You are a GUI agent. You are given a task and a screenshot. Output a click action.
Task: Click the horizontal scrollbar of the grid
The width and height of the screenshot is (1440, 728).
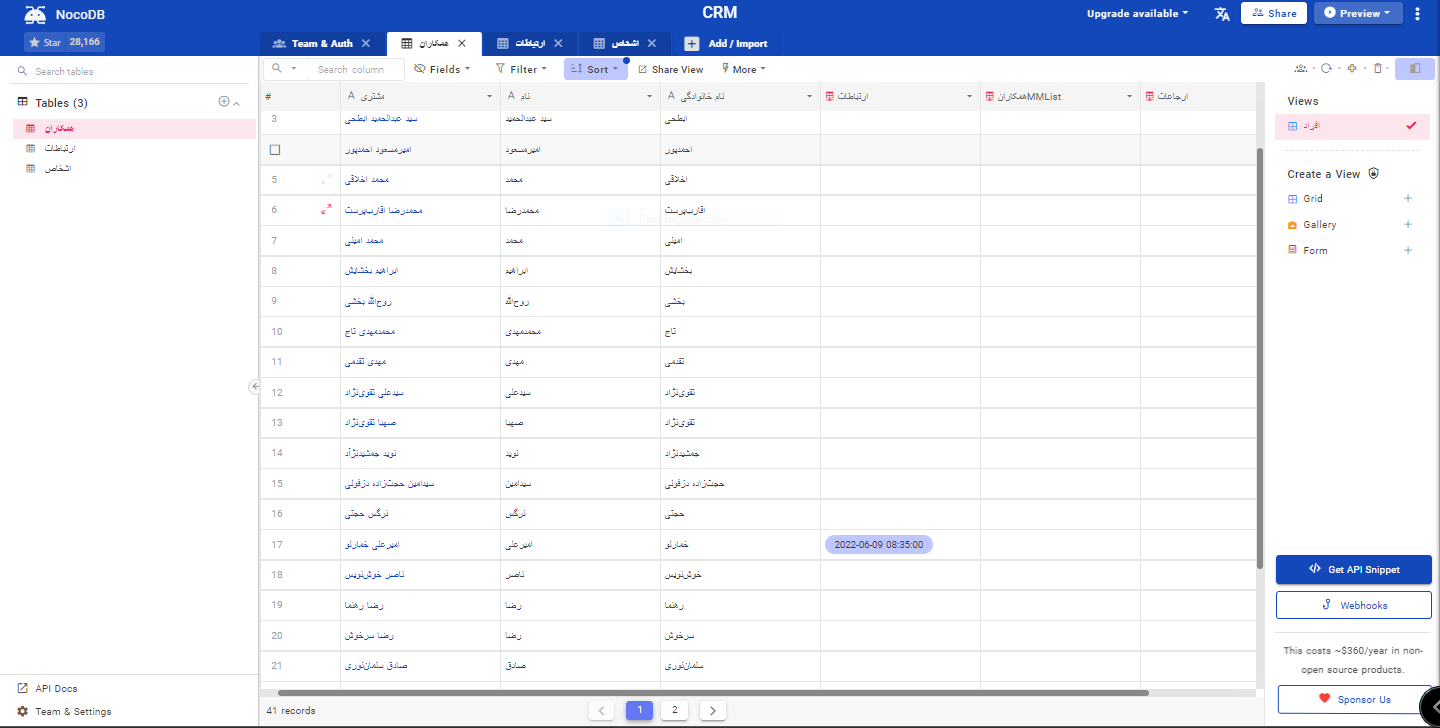pos(713,692)
